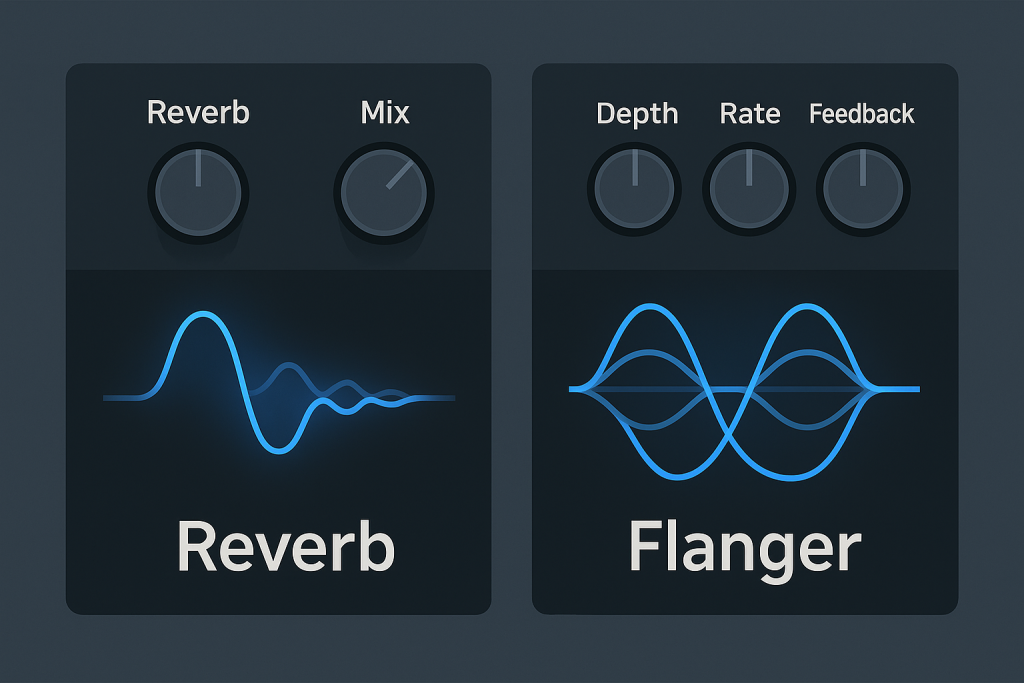Click the deep trough of the reverb waveform
Viewport: 1024px width, 683px height.
(x=279, y=451)
